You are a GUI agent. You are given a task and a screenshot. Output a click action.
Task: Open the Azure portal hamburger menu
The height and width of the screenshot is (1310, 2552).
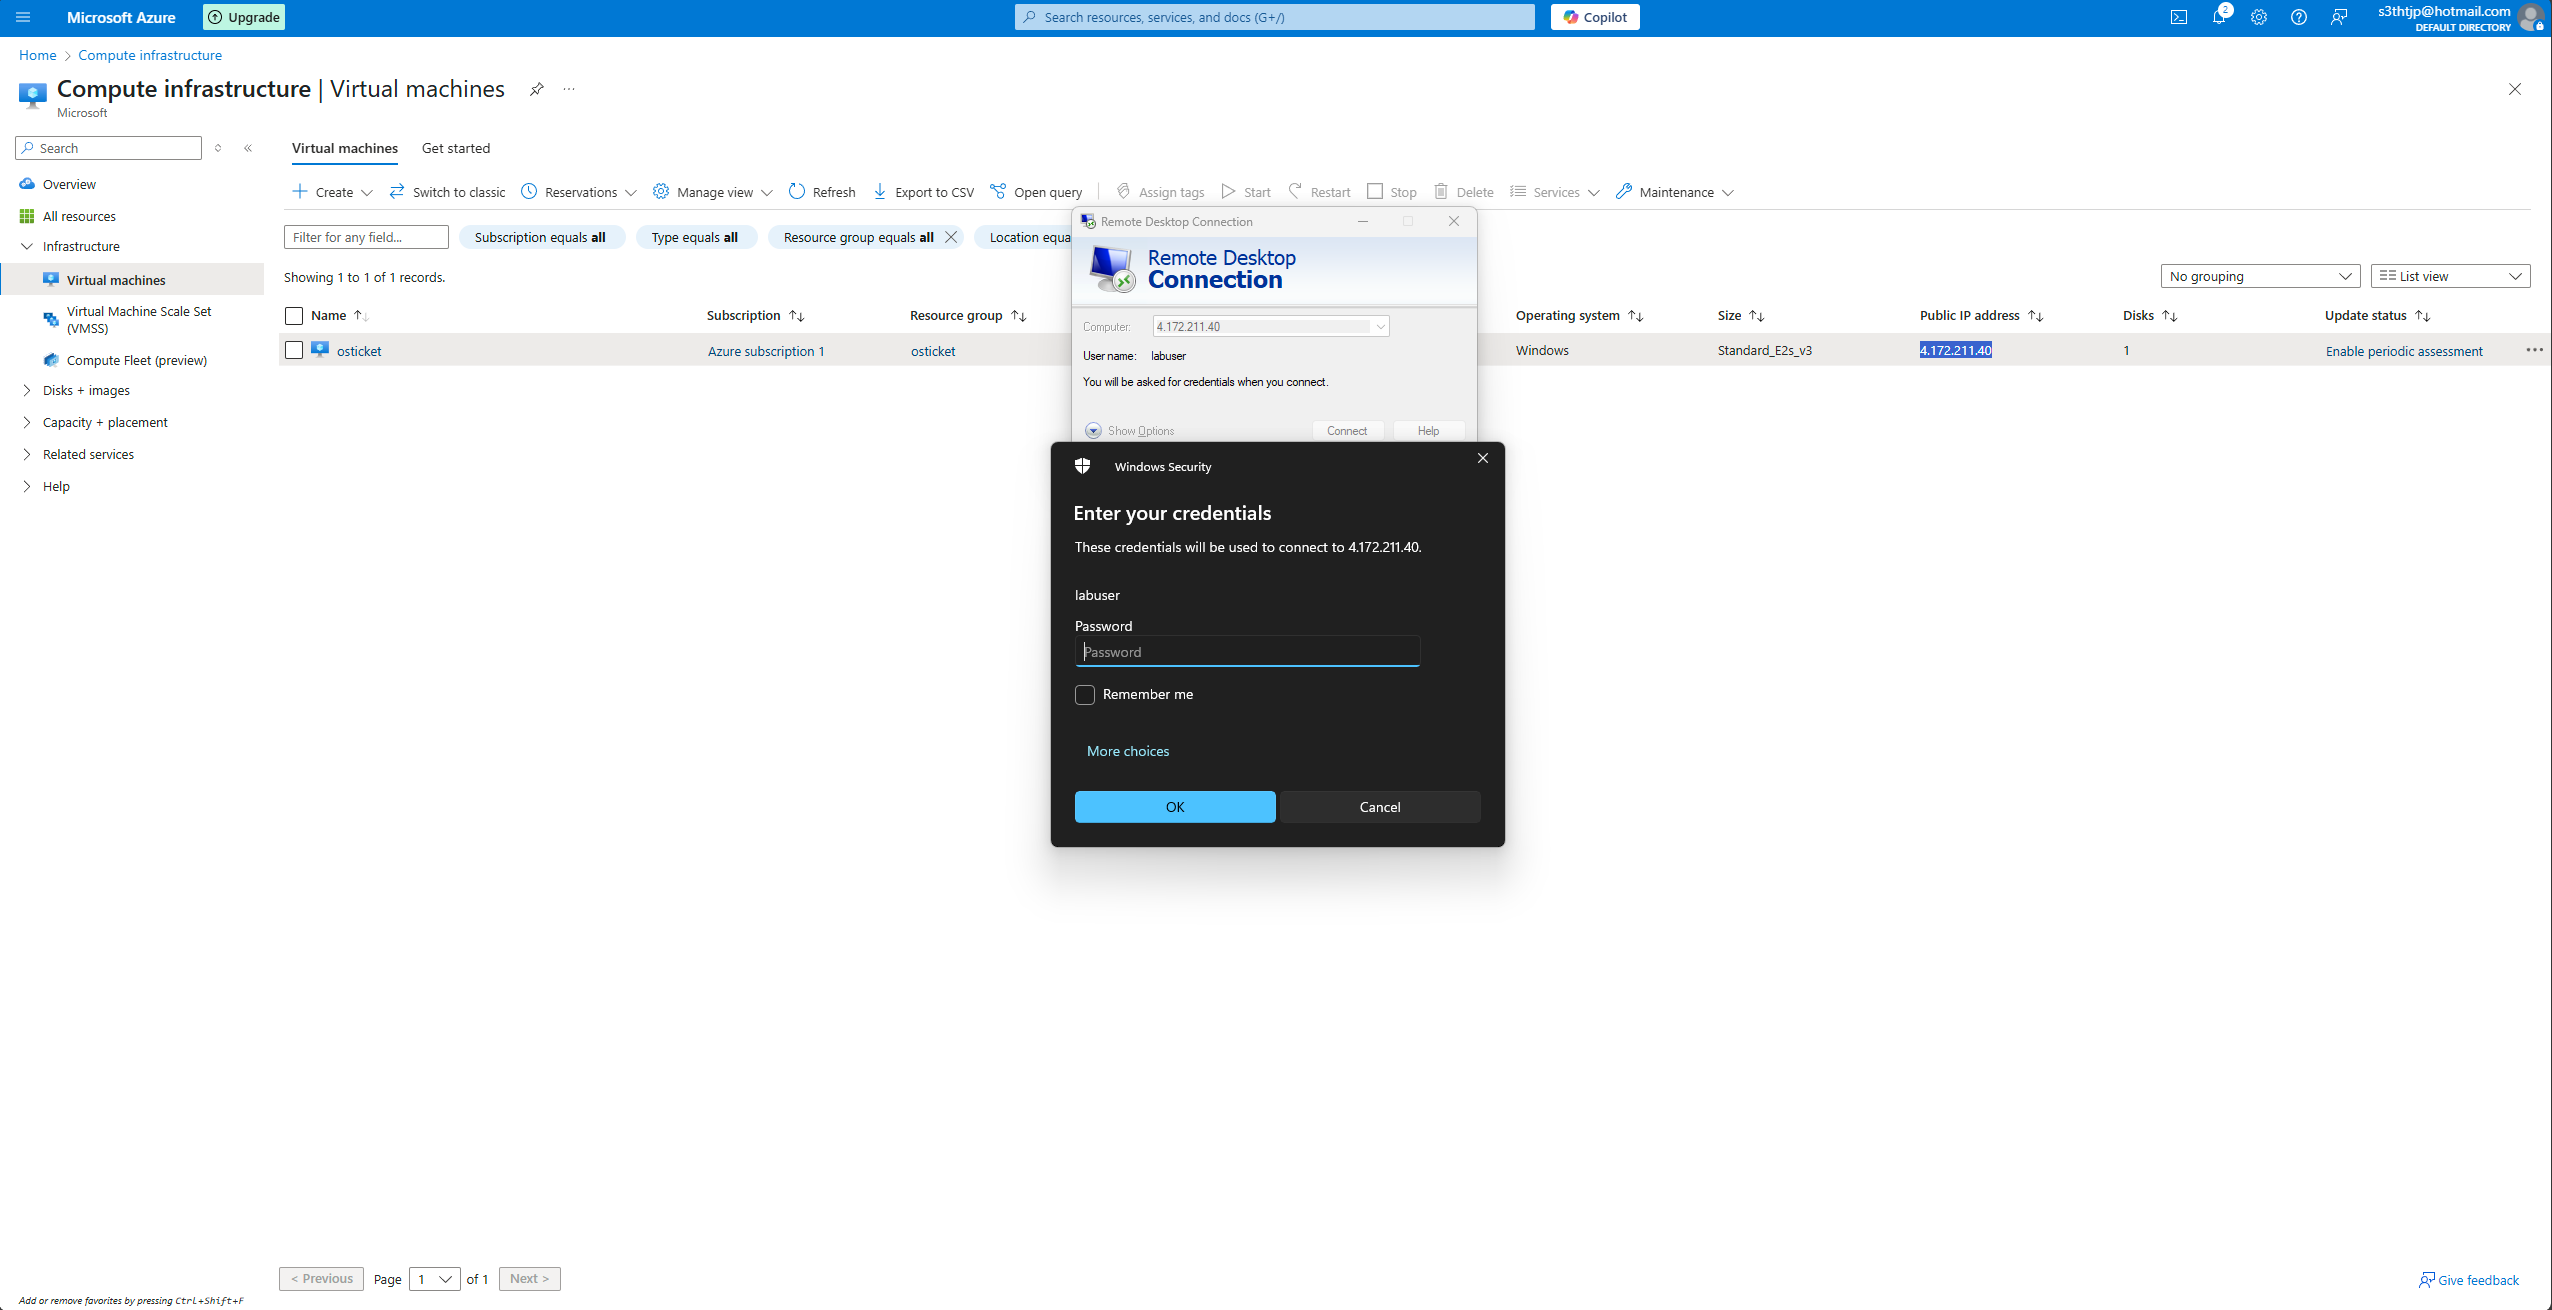coord(23,17)
